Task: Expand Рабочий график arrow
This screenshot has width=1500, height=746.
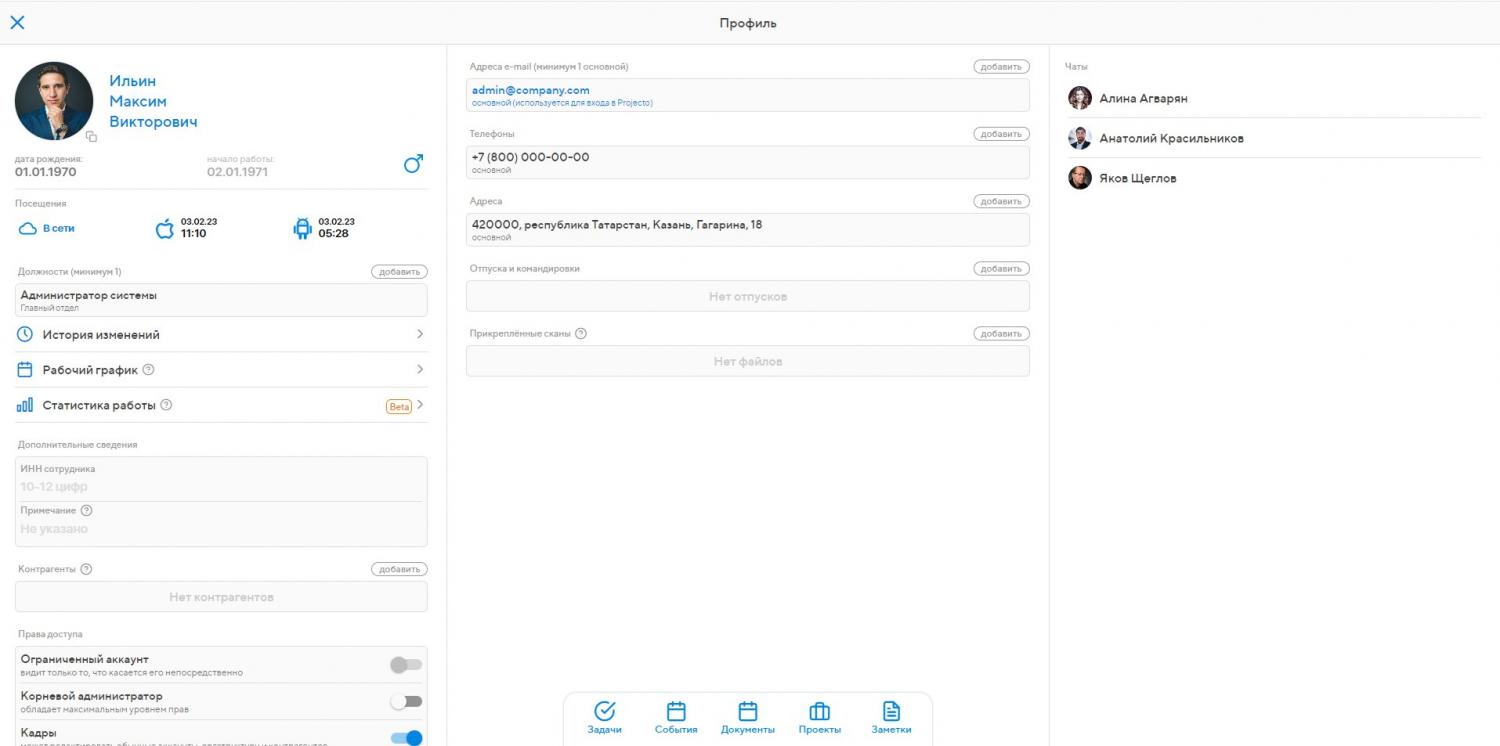Action: coord(420,370)
